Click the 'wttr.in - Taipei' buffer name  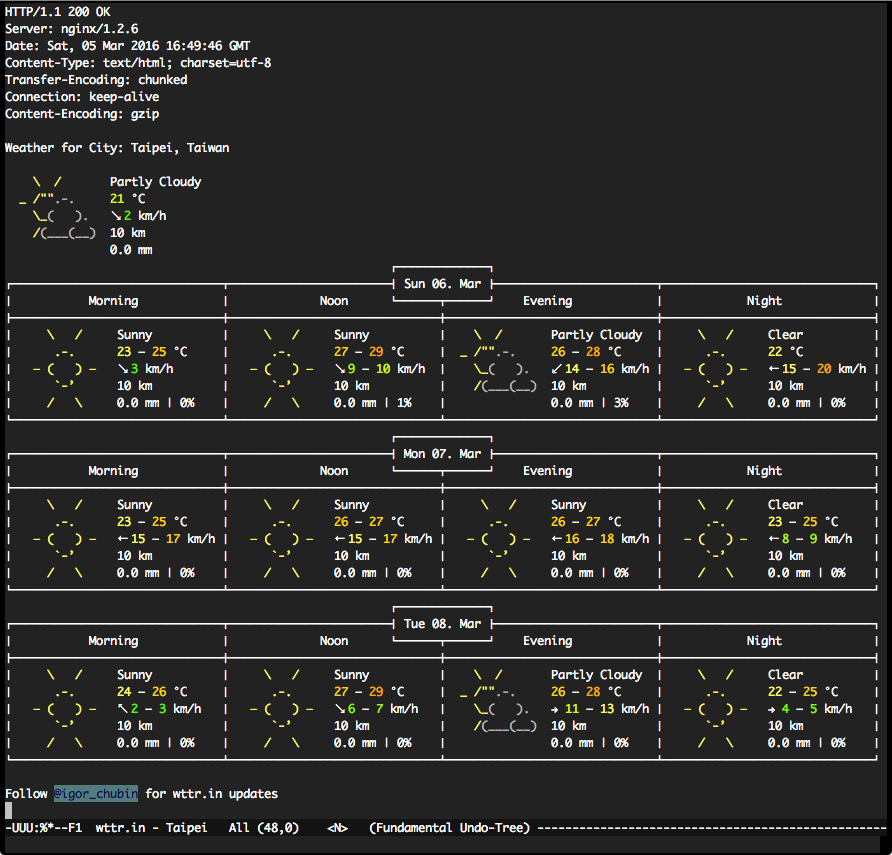(151, 828)
